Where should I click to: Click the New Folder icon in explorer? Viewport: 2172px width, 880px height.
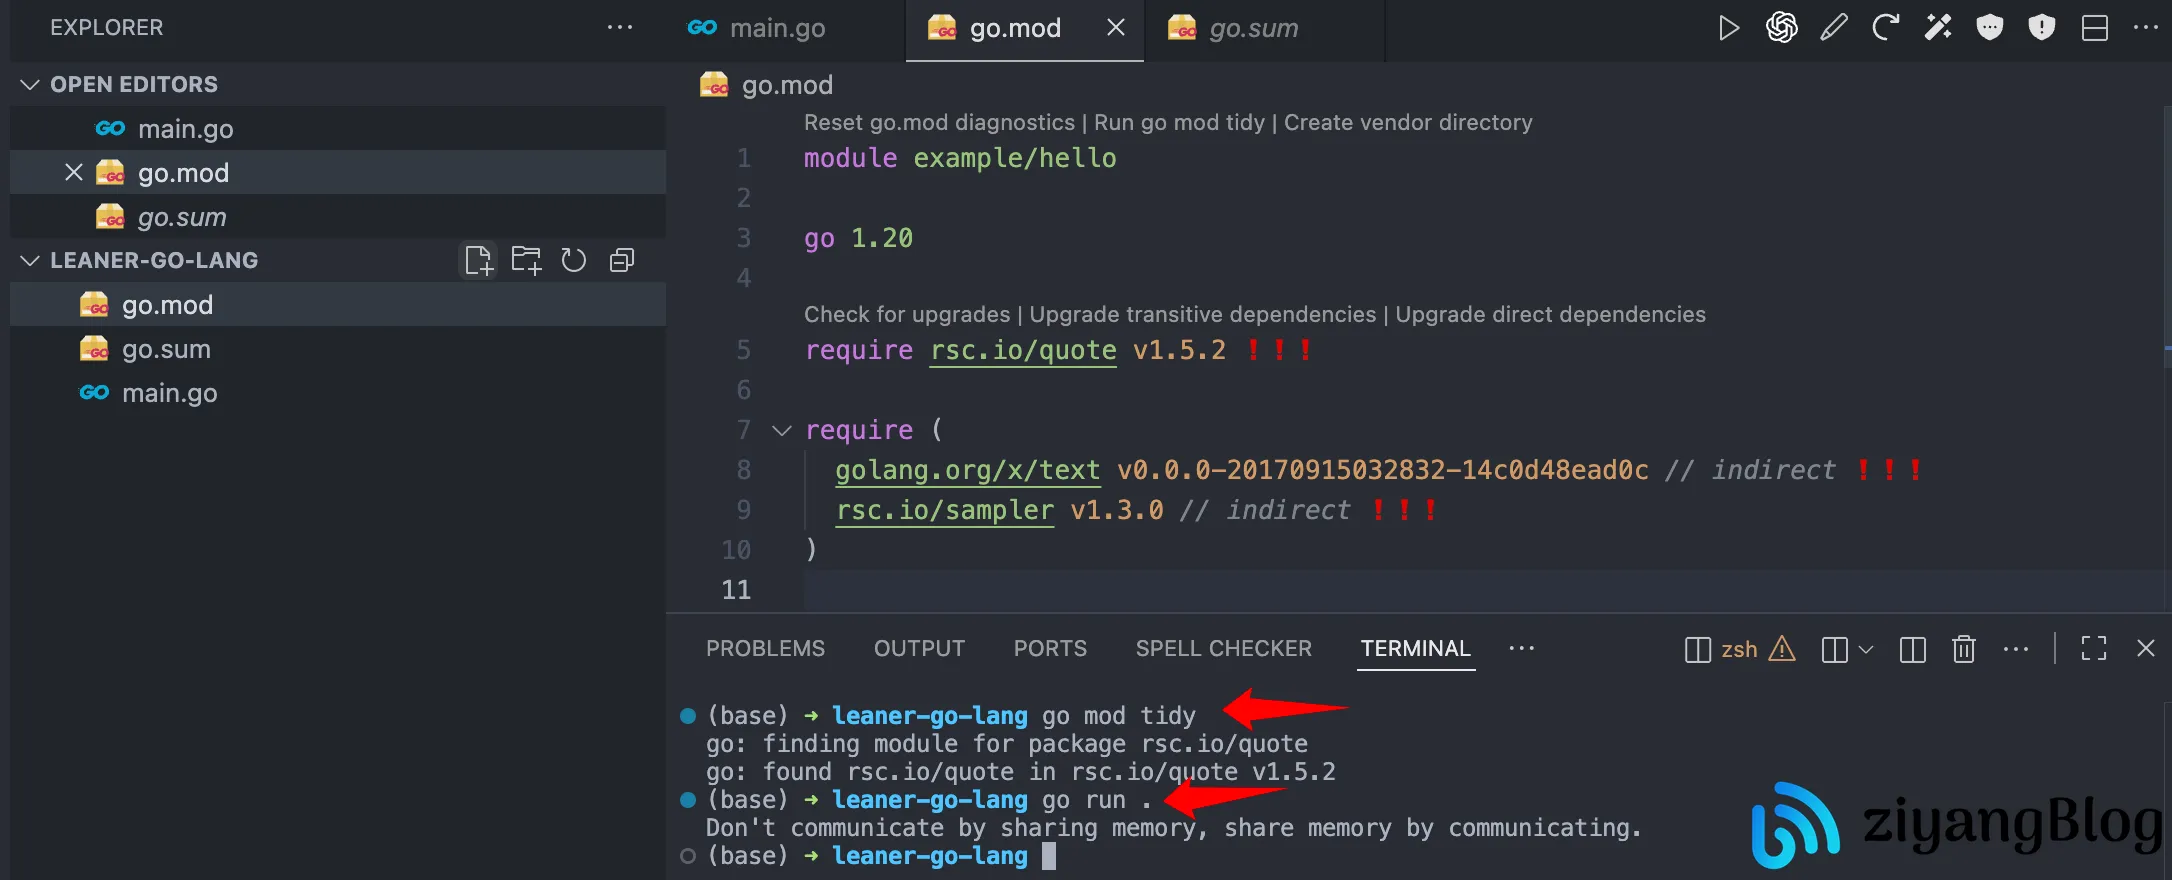click(526, 261)
